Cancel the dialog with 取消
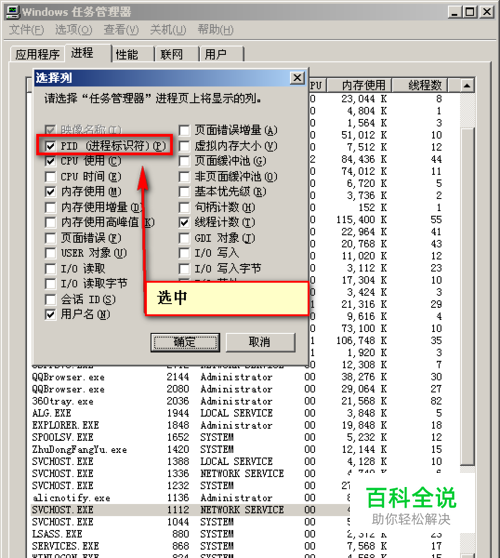The width and height of the screenshot is (500, 558). [x=260, y=342]
